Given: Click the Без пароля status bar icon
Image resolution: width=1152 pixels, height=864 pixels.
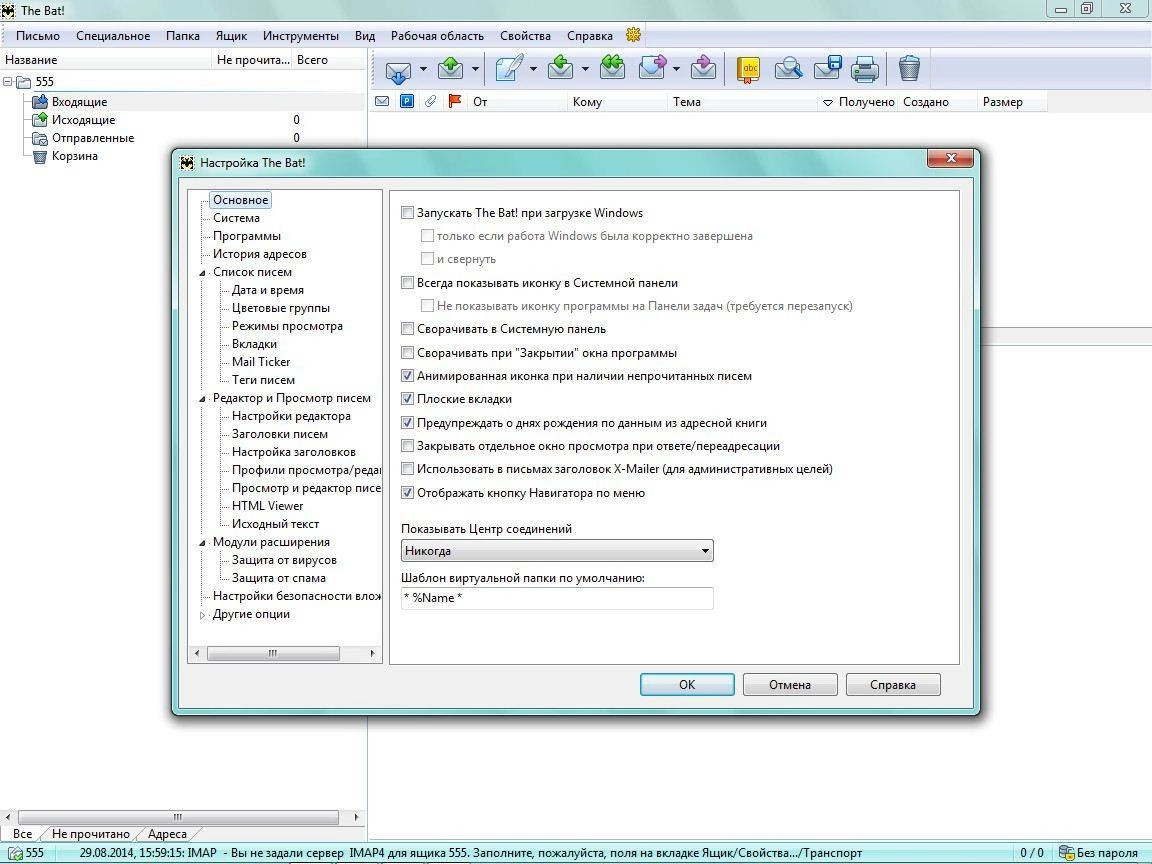Looking at the screenshot, I should point(1066,853).
